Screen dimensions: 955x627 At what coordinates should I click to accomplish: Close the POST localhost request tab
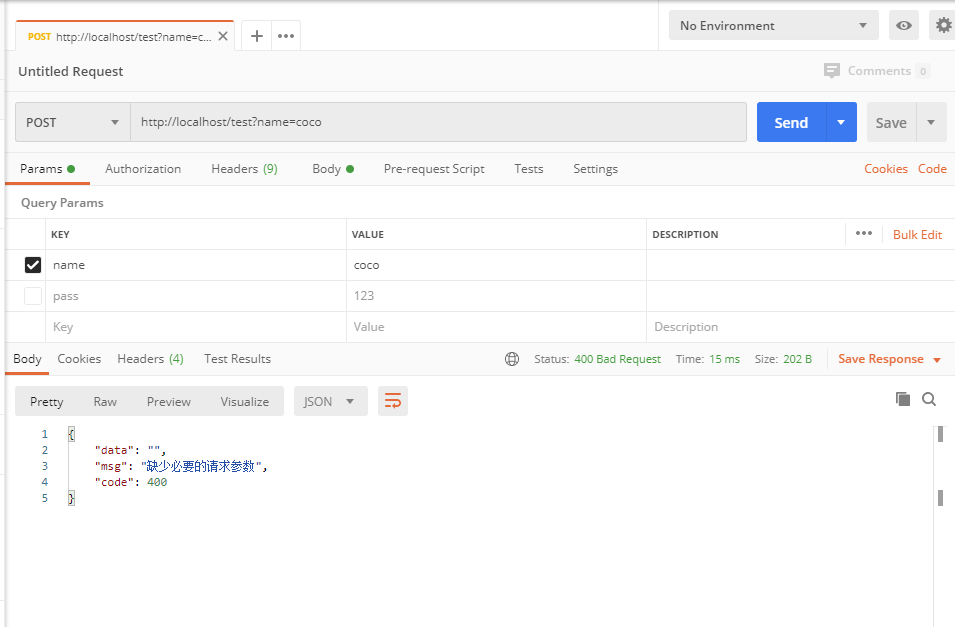coord(223,37)
